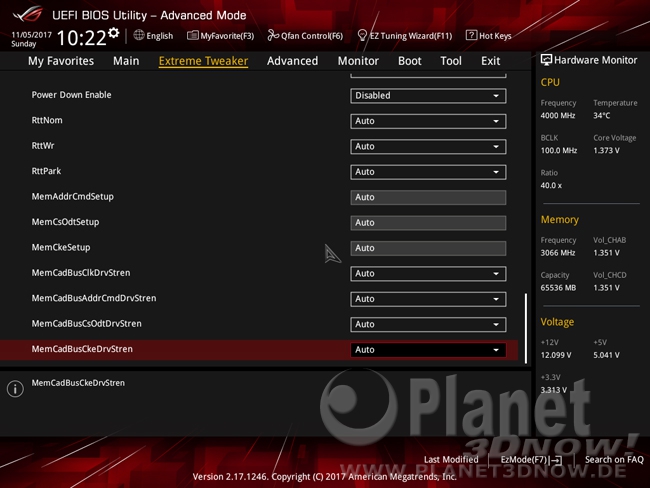The width and height of the screenshot is (650, 488).
Task: Switch to the Tool tab
Action: [x=451, y=61]
